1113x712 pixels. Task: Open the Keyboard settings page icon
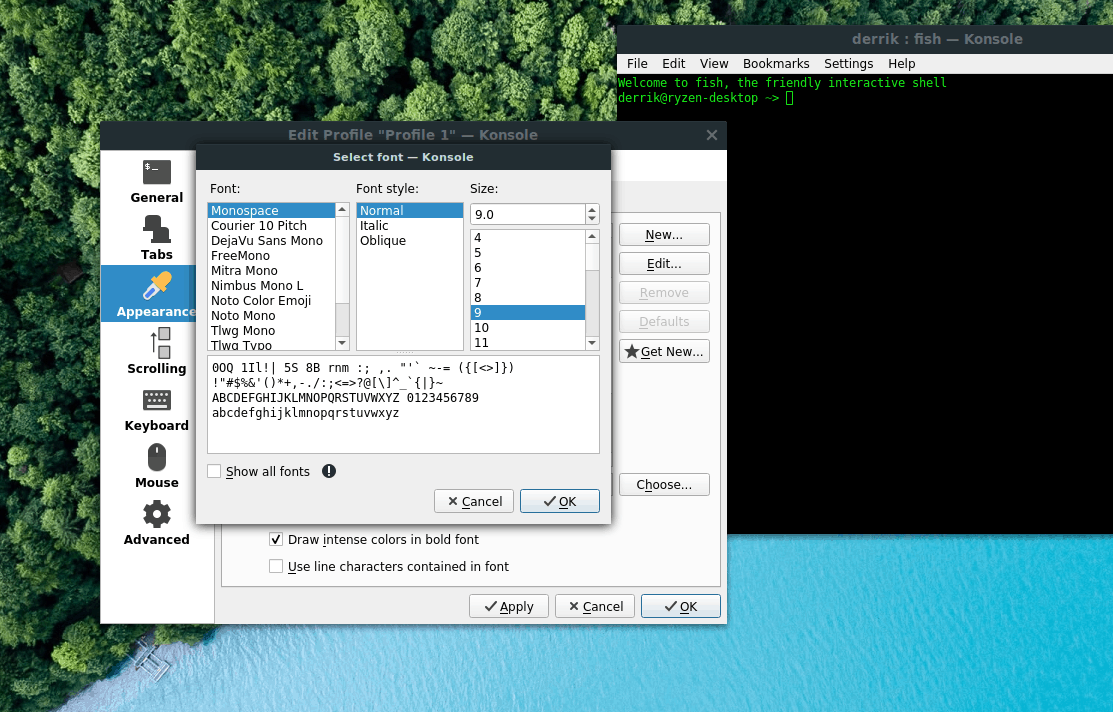tap(156, 400)
